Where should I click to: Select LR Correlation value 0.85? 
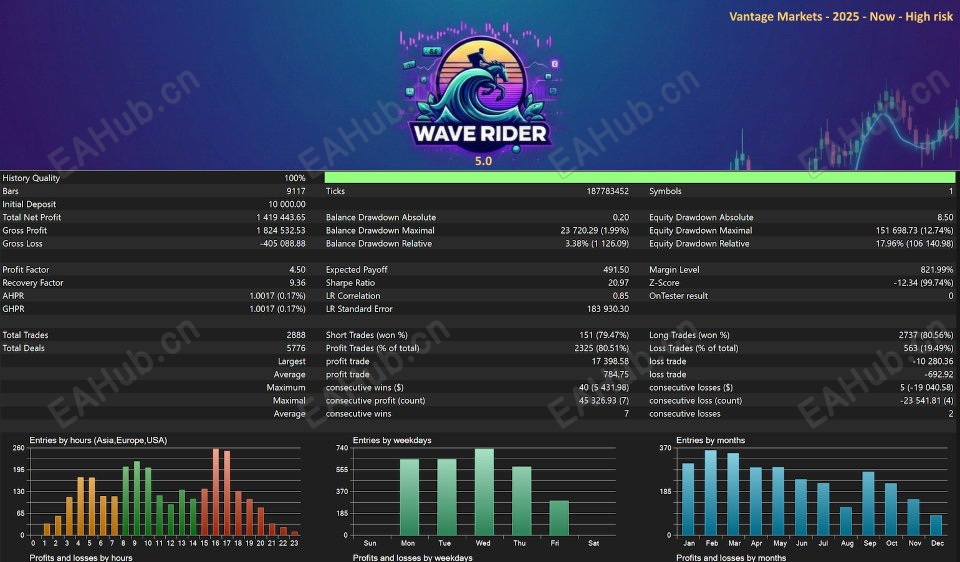click(x=620, y=296)
